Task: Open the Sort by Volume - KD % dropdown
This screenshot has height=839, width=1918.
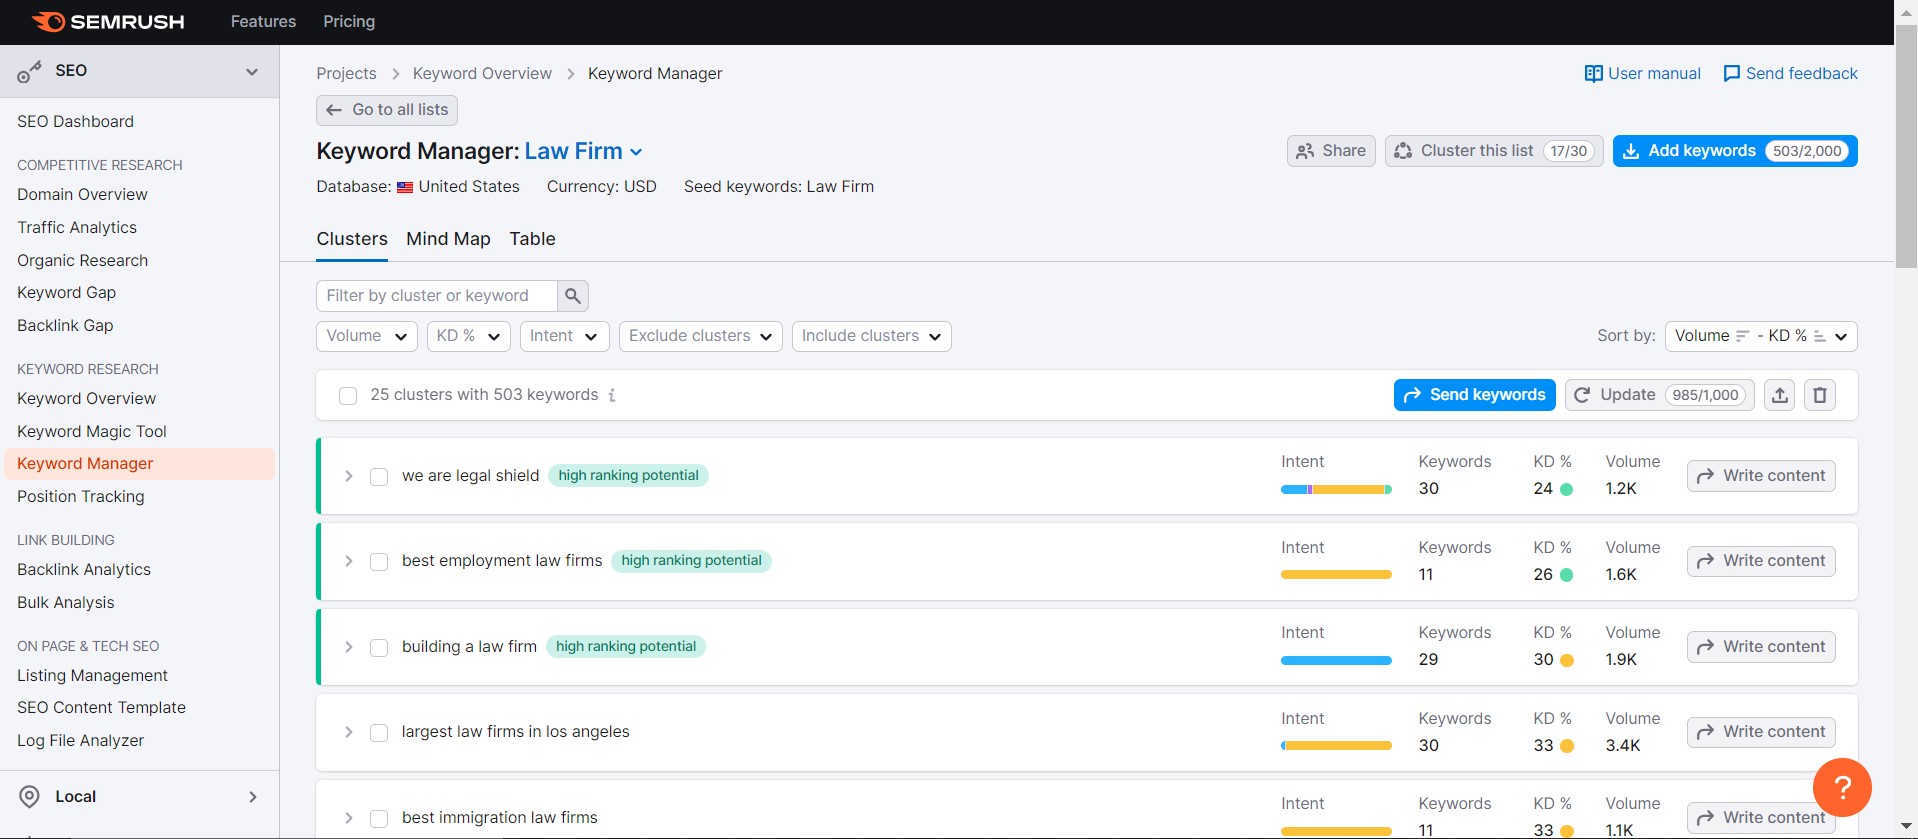Action: [x=1760, y=336]
